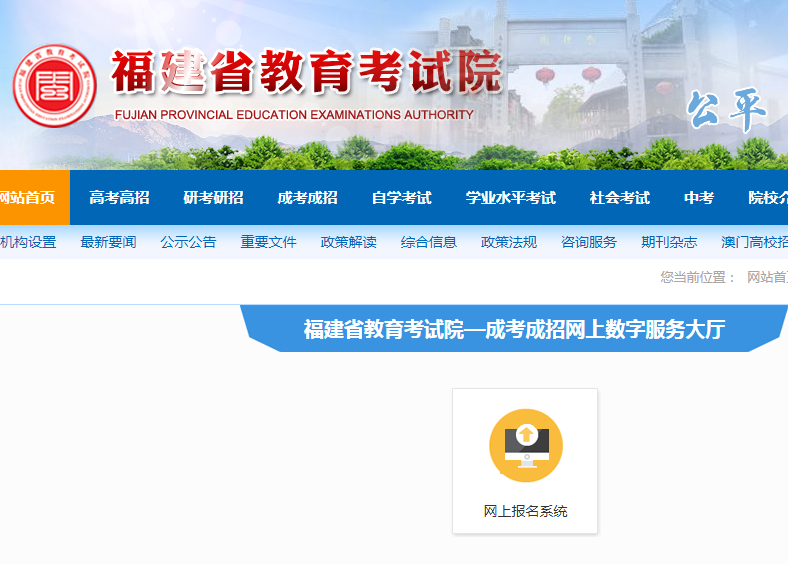Image resolution: width=788 pixels, height=564 pixels.
Task: Open the 网站首页 orange tab
Action: (x=35, y=198)
